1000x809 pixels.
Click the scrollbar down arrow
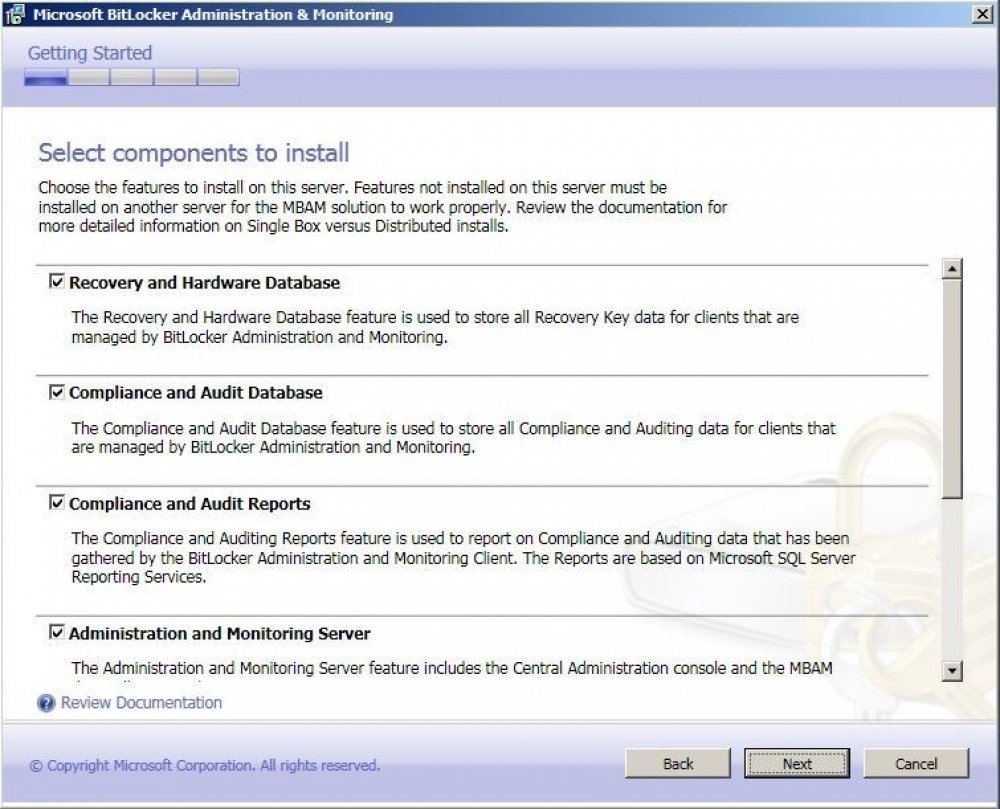[x=952, y=670]
